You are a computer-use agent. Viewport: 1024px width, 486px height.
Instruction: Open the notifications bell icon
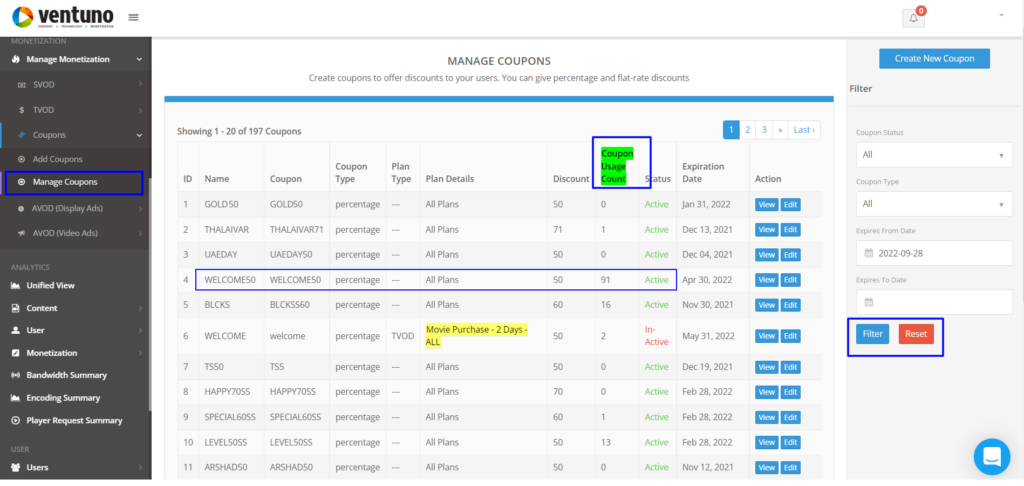913,18
